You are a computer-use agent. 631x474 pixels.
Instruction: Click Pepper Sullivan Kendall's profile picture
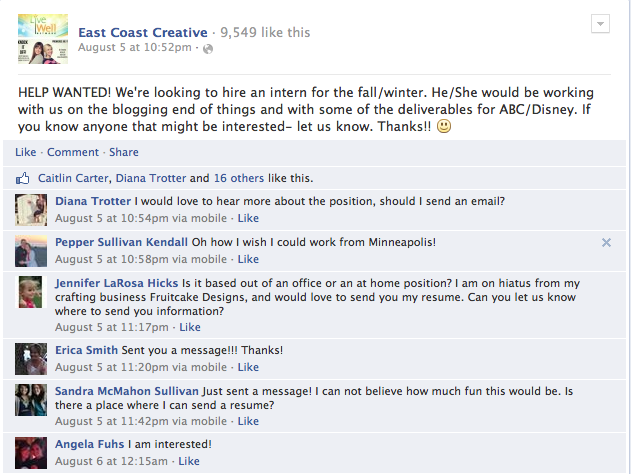point(31,251)
